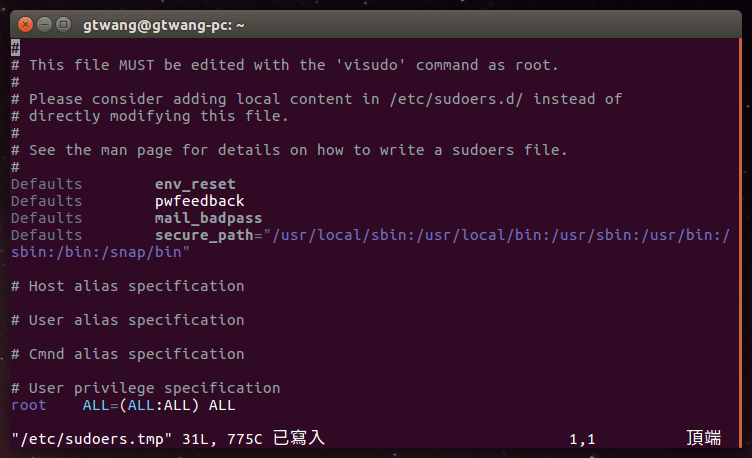Click on the pwfeedback option

(199, 201)
